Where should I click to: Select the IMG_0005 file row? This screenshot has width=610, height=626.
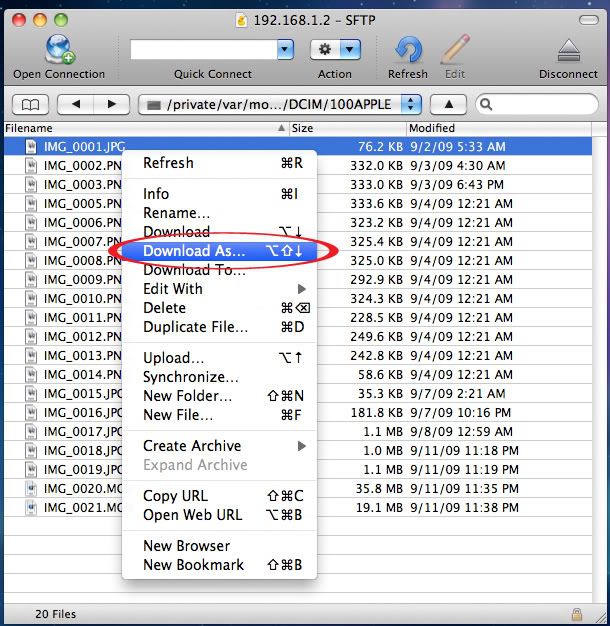[x=298, y=204]
